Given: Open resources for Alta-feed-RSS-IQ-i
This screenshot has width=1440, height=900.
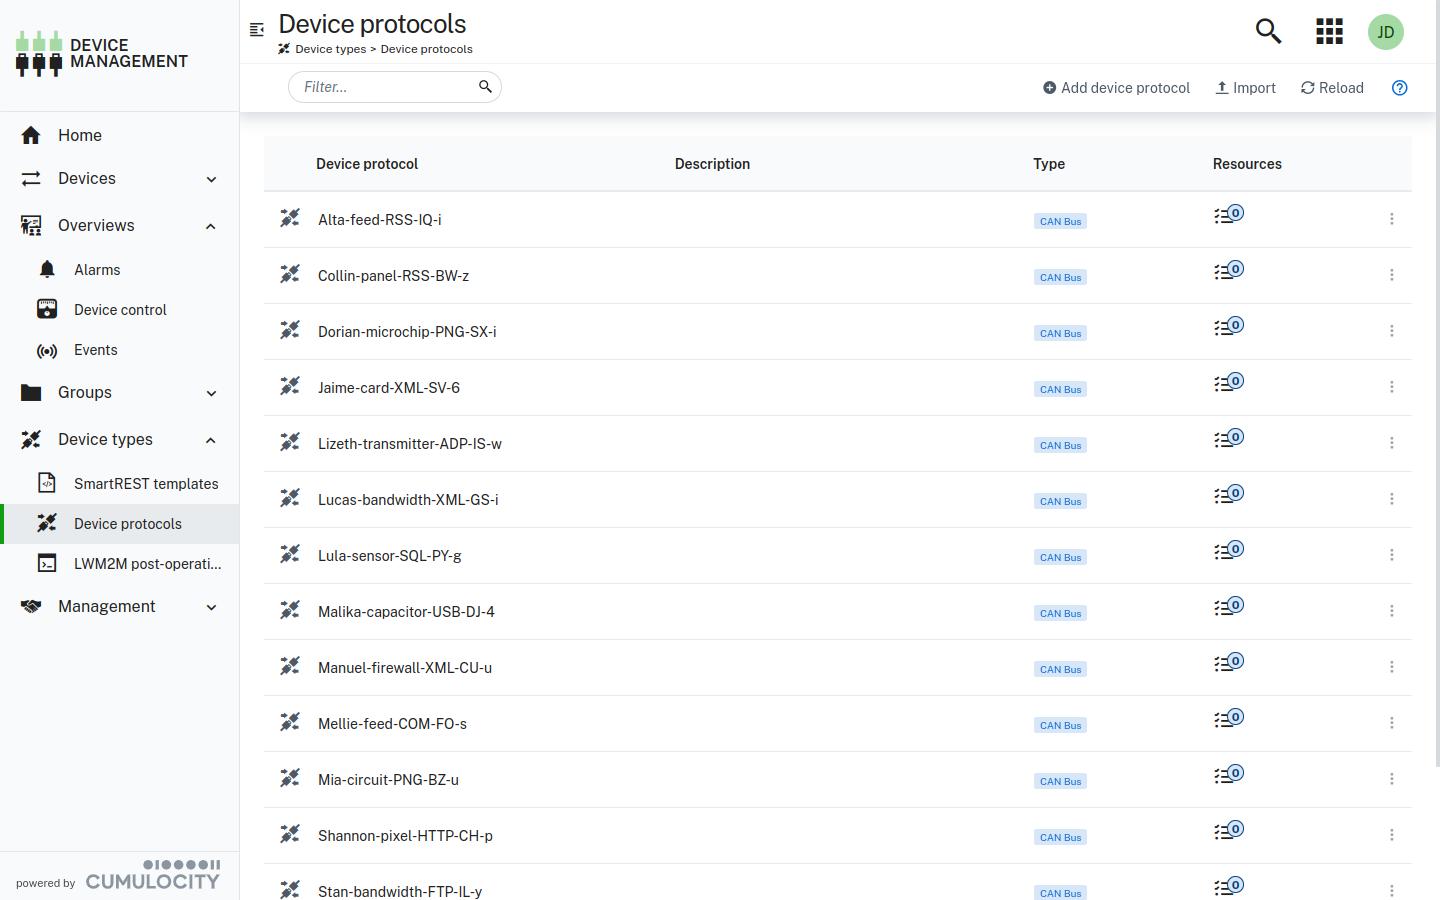Looking at the screenshot, I should [x=1229, y=213].
